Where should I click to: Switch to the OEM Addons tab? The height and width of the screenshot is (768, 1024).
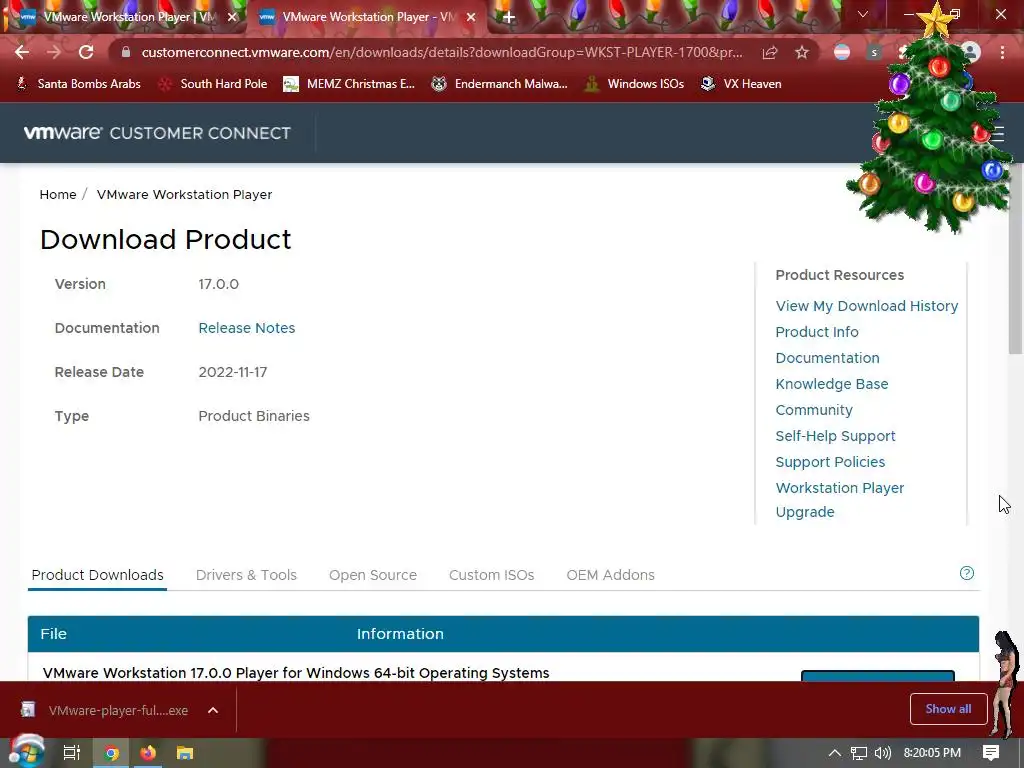pyautogui.click(x=610, y=575)
